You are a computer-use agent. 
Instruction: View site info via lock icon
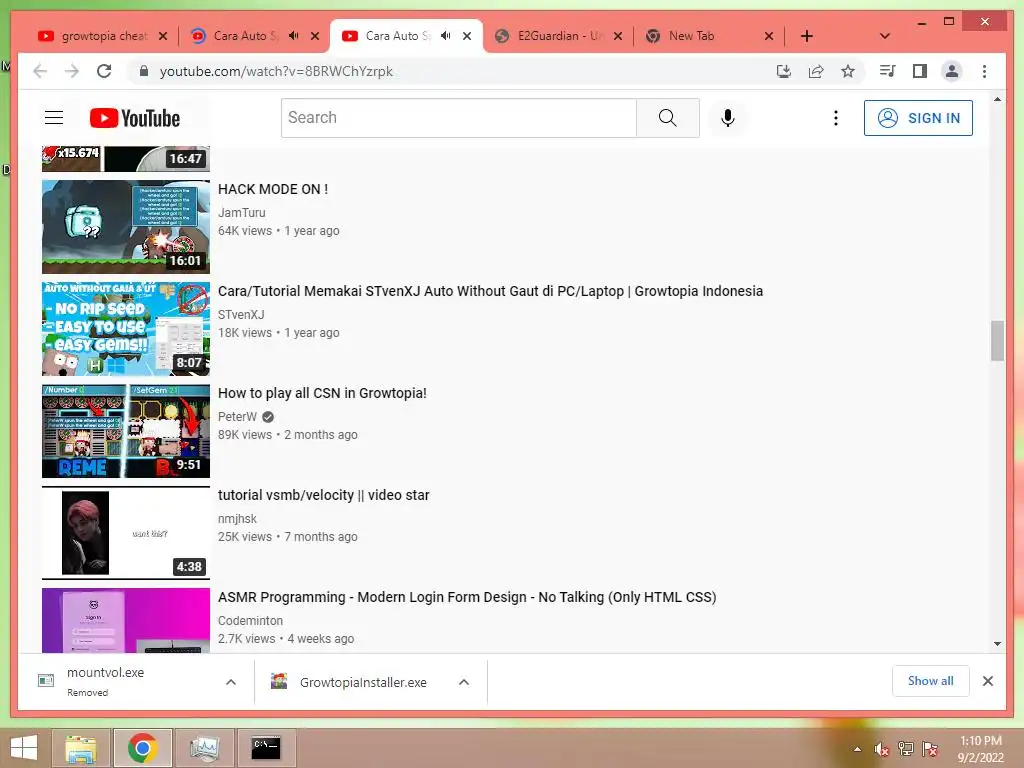[x=144, y=71]
